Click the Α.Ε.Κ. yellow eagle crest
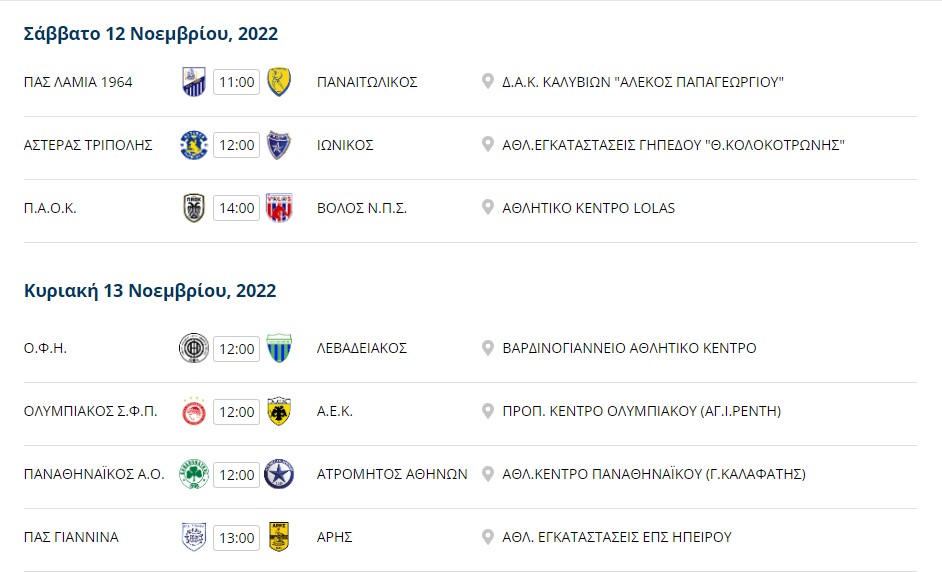The height and width of the screenshot is (572, 942). (279, 411)
